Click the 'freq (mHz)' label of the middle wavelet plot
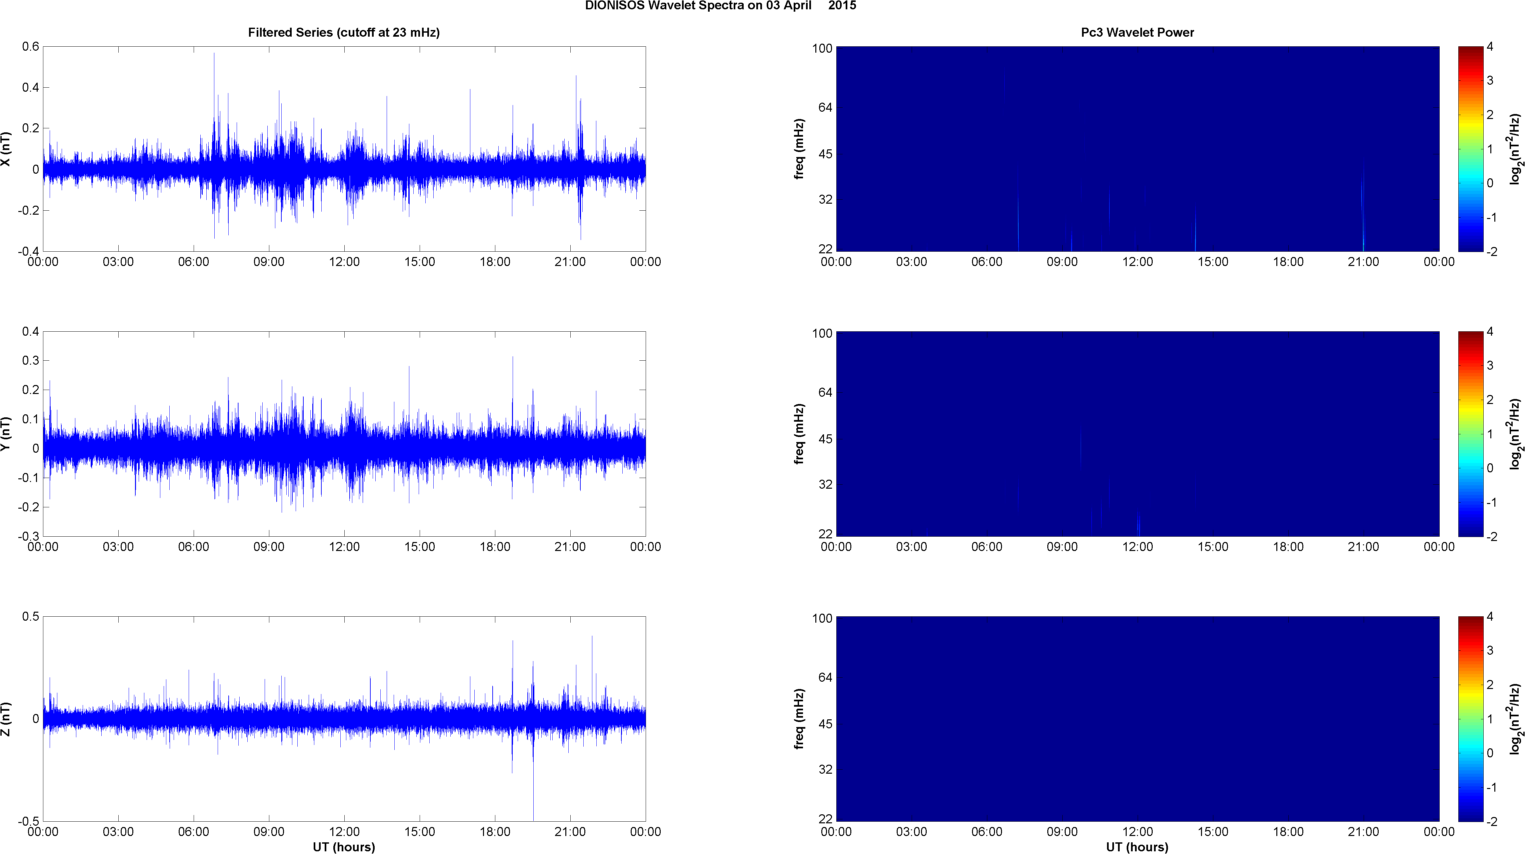Screen dimensions: 1525x854 click(x=800, y=434)
